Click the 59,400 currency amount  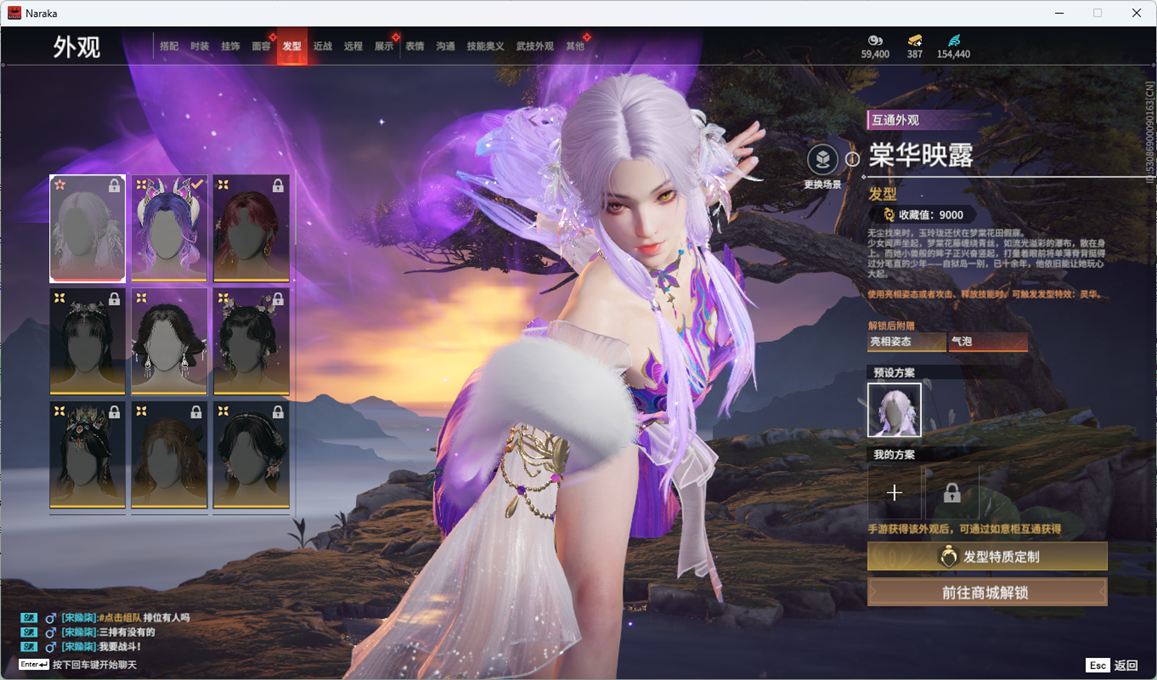click(x=875, y=54)
